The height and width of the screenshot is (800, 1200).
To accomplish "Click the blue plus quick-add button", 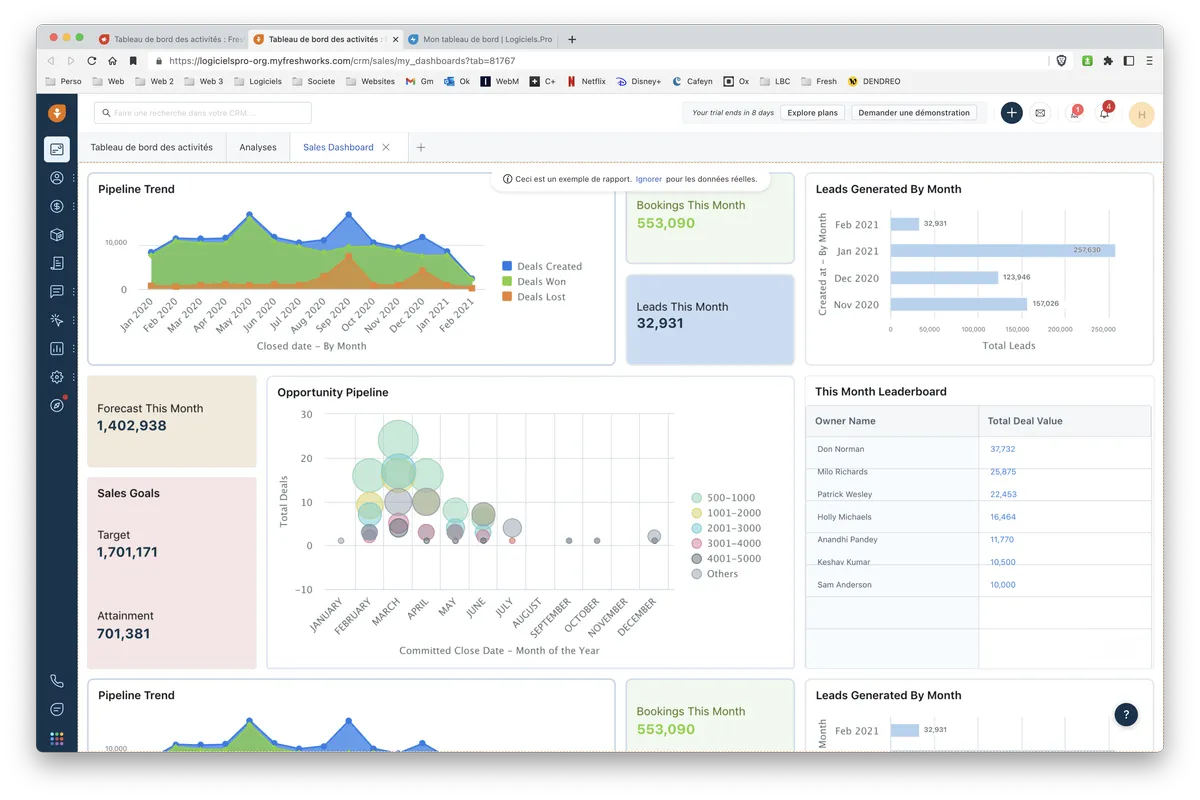I will coord(1011,113).
